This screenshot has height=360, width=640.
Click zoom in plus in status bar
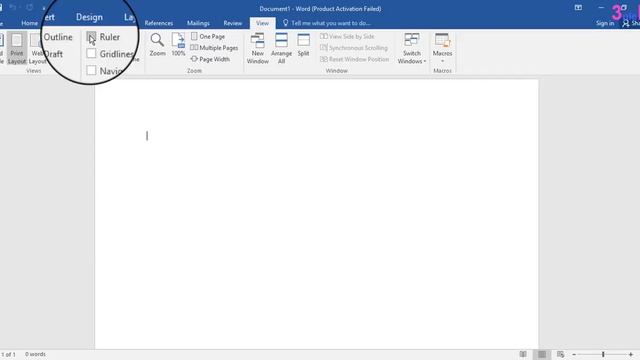coord(631,355)
